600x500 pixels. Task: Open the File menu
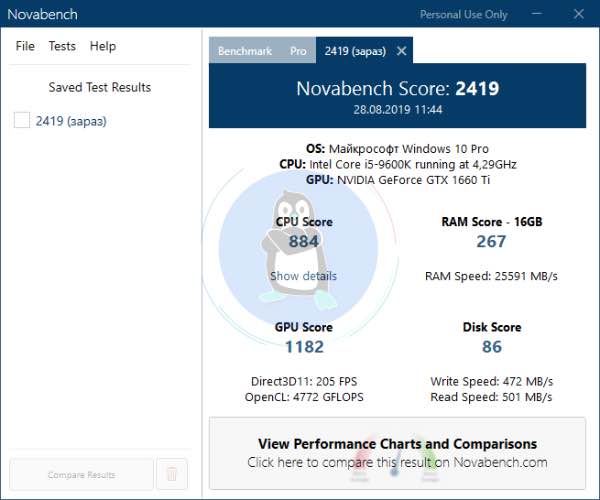[25, 46]
